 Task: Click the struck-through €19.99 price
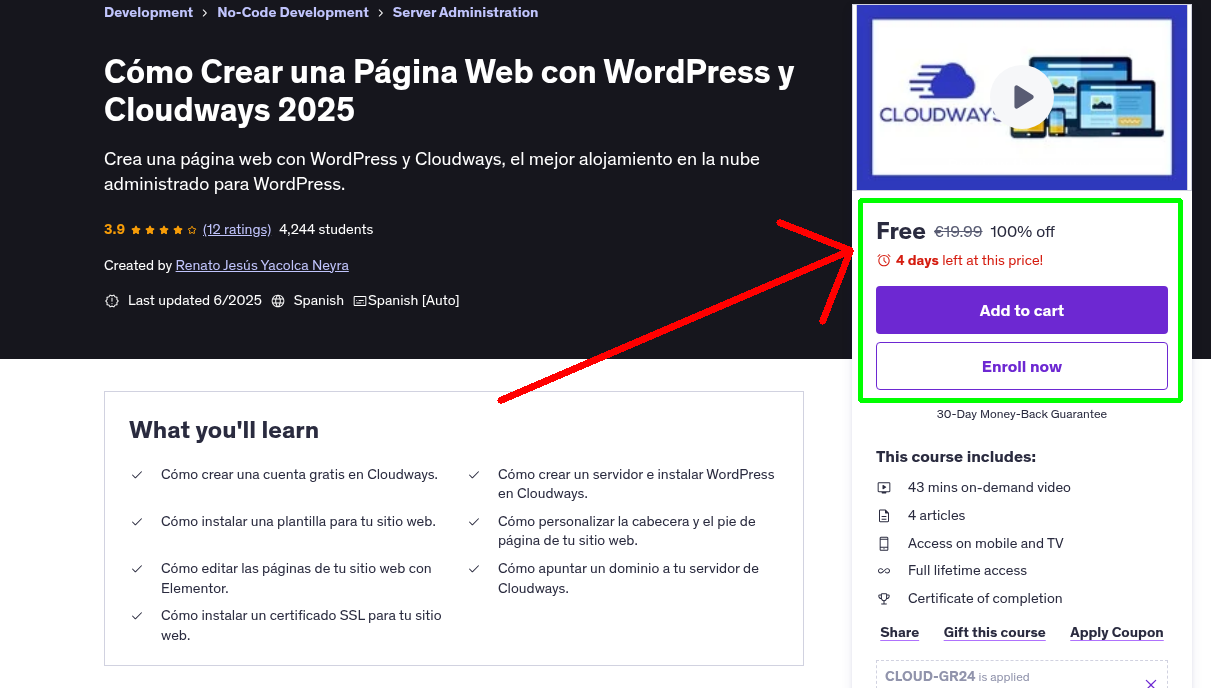pos(958,231)
